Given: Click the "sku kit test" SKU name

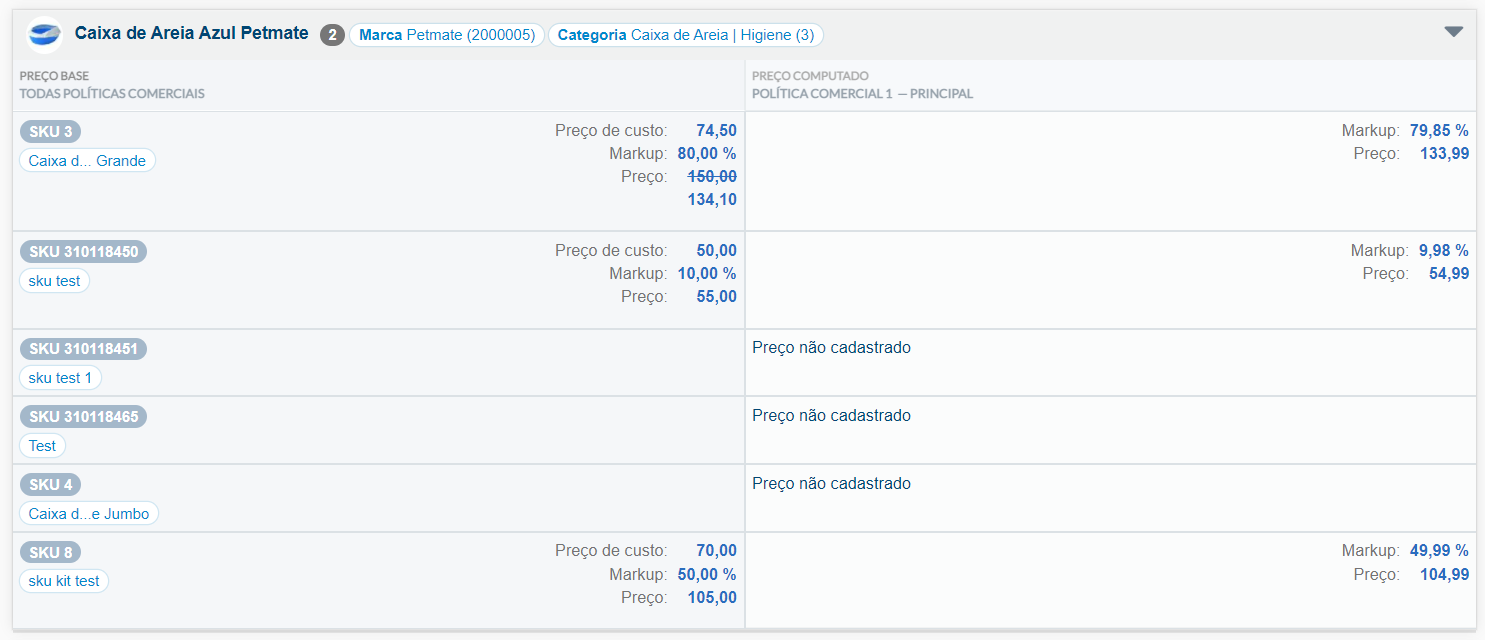Looking at the screenshot, I should (x=64, y=581).
